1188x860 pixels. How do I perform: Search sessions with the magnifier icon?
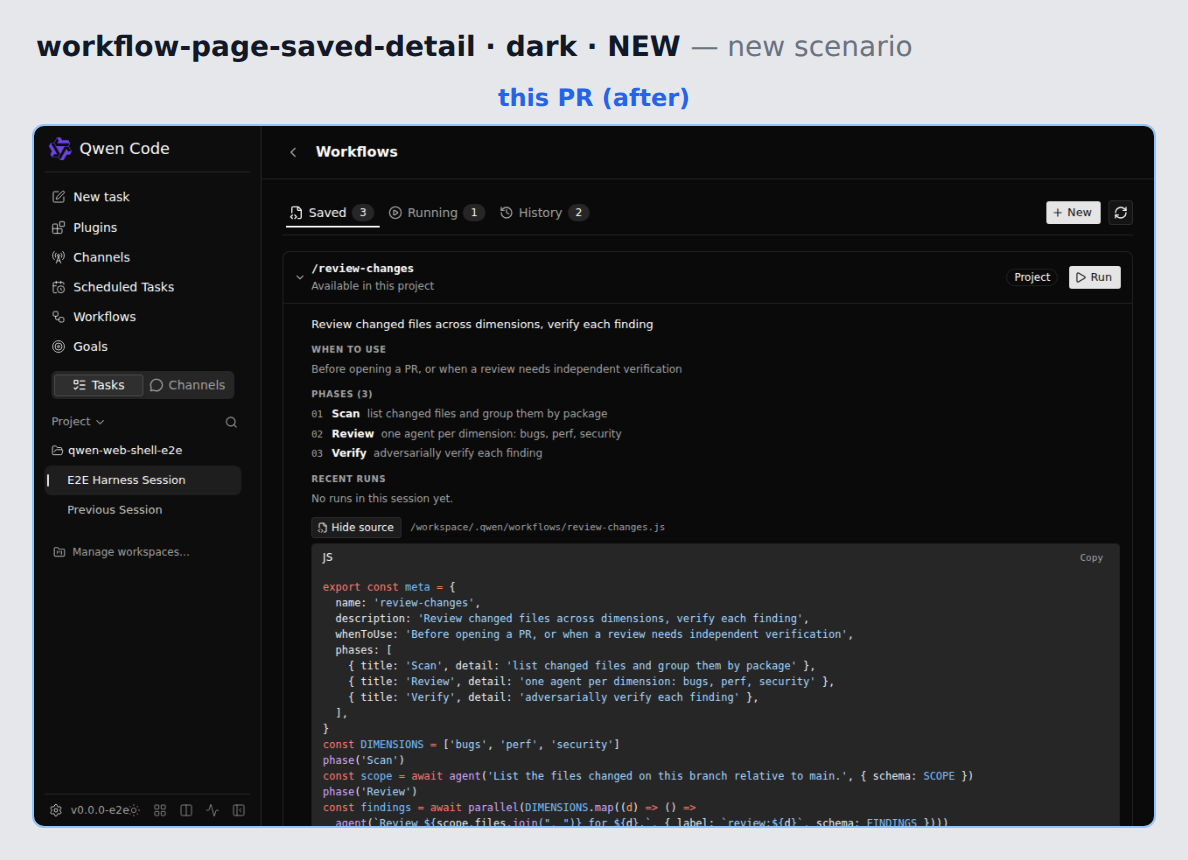(x=231, y=422)
